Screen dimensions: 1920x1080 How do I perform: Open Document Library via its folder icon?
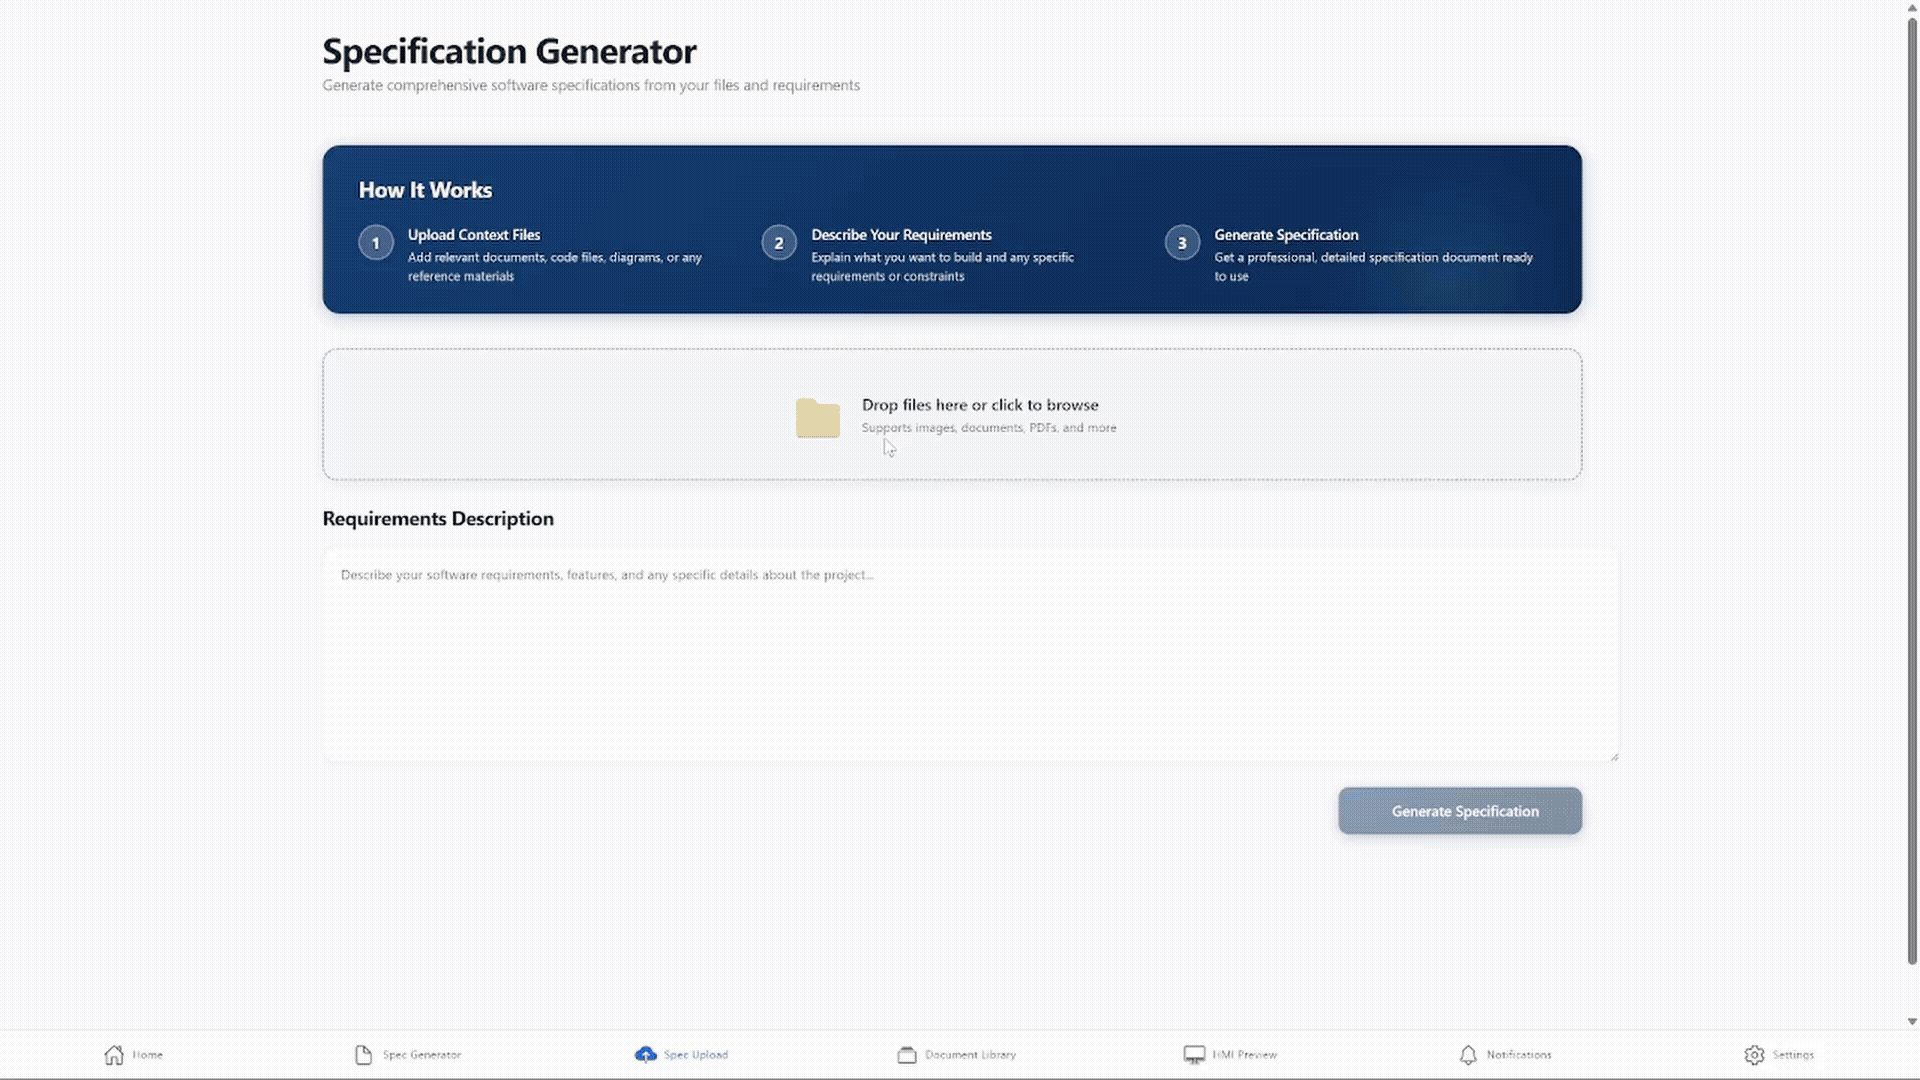click(907, 1055)
